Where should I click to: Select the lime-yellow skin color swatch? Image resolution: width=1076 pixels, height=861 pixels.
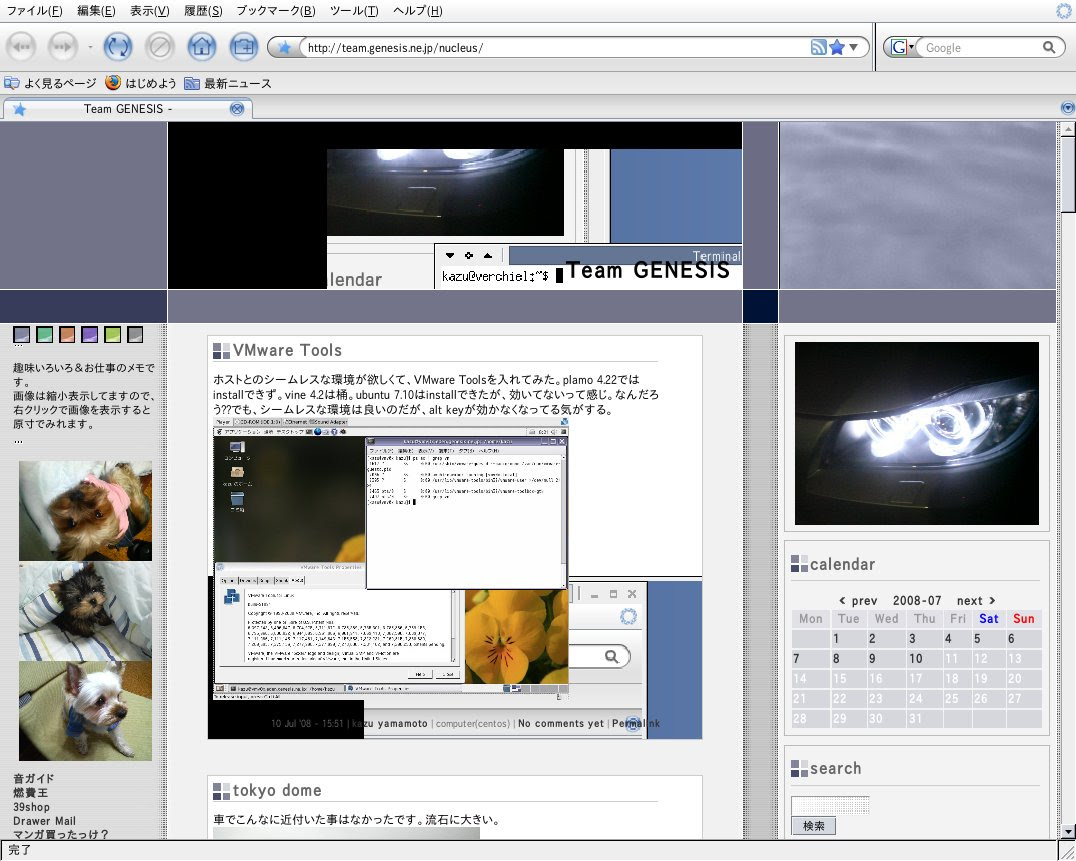[112, 334]
